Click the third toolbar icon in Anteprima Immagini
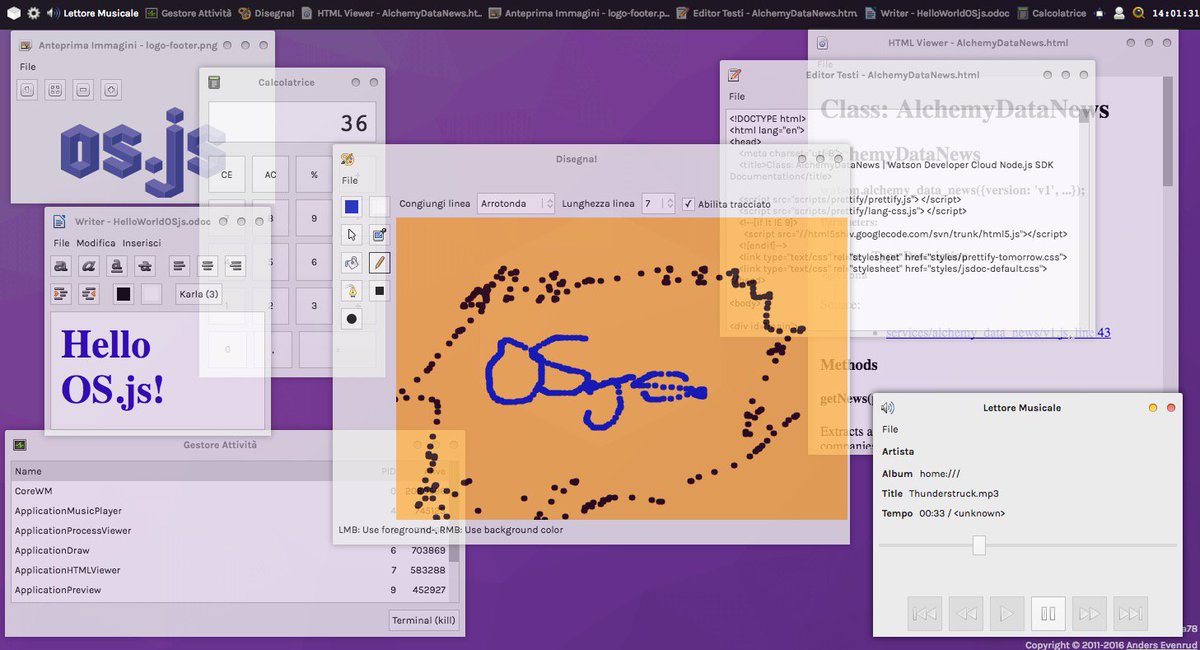1200x650 pixels. (84, 90)
